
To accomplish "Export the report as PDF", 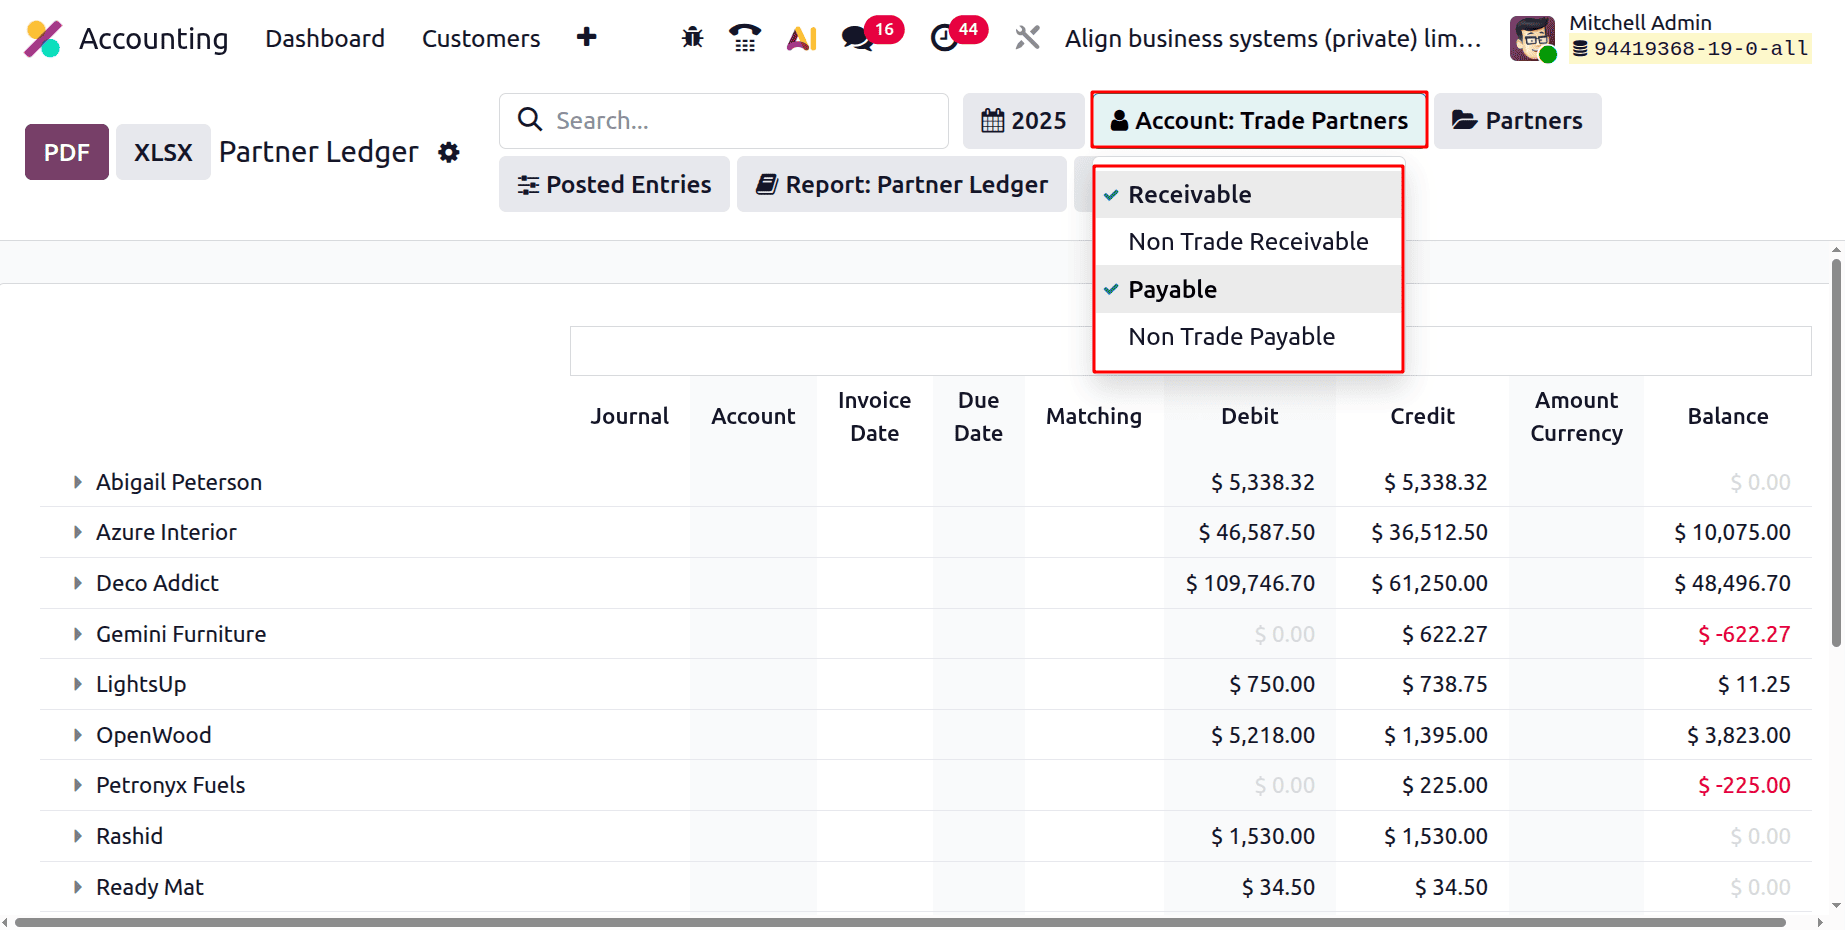I will coord(67,152).
